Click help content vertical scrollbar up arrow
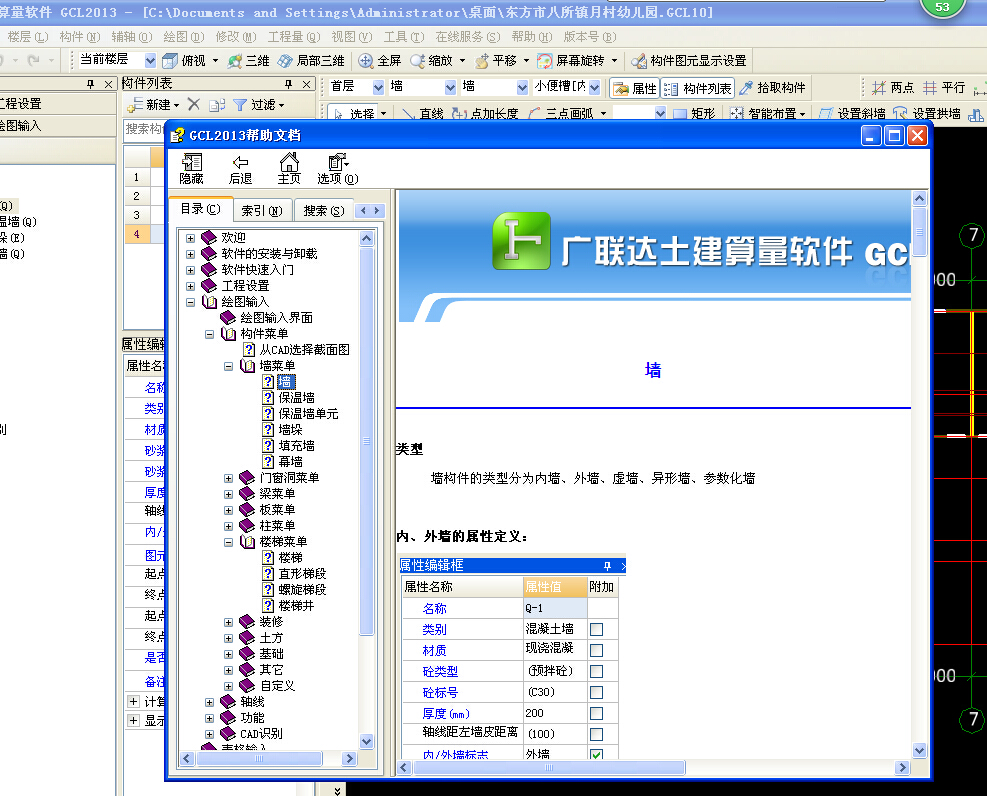The width and height of the screenshot is (987, 796). (919, 198)
